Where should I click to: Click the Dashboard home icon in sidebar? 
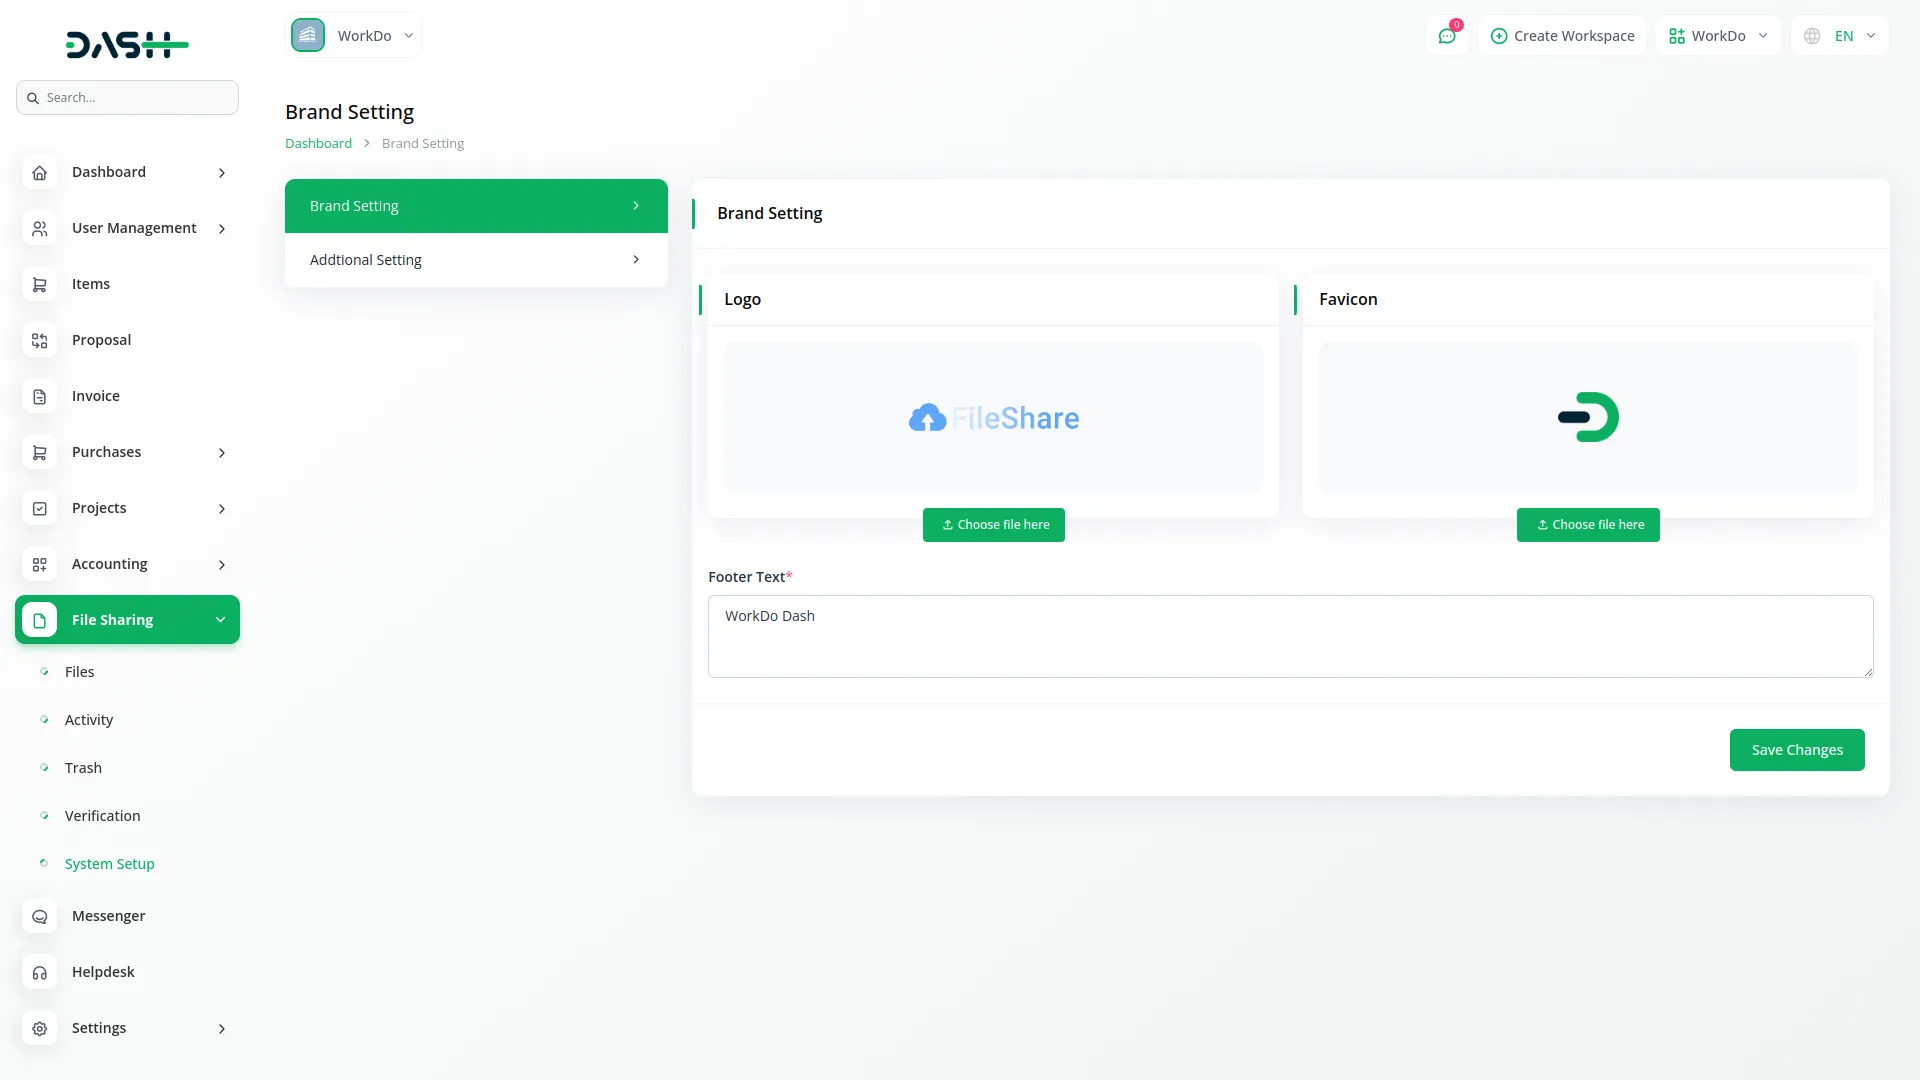(39, 173)
